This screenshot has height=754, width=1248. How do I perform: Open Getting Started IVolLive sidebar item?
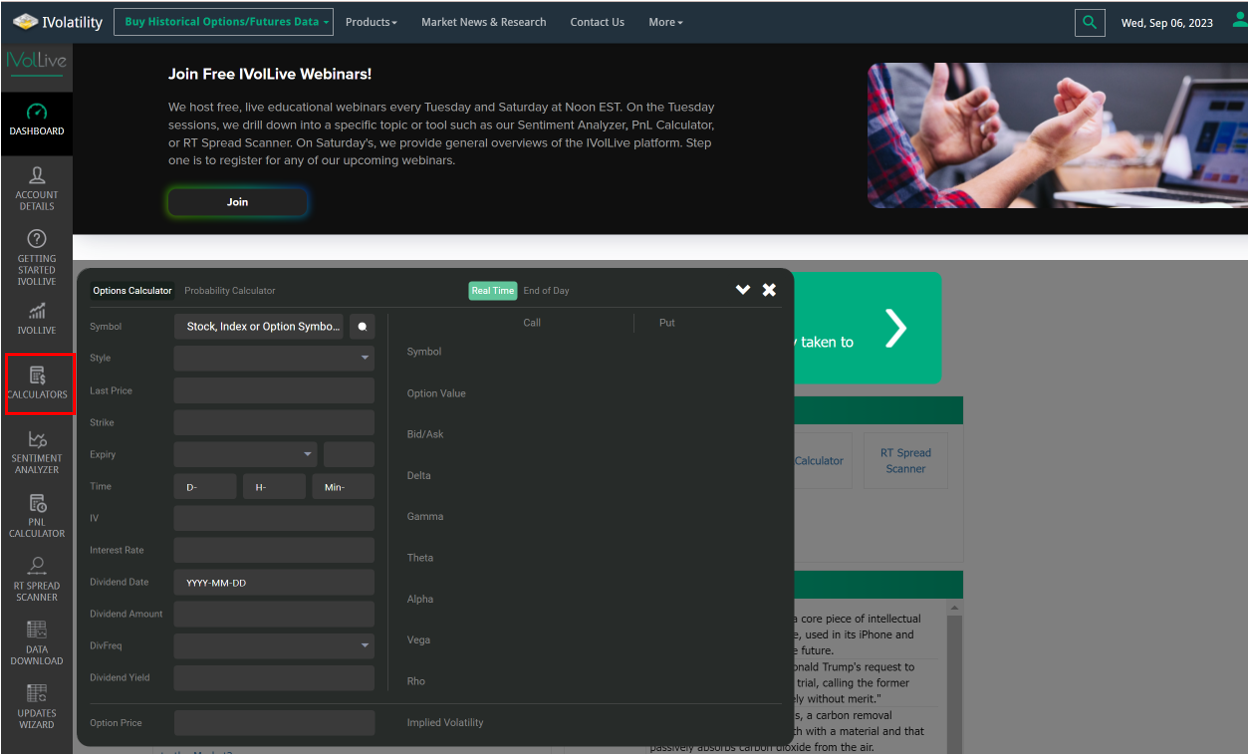[x=36, y=257]
